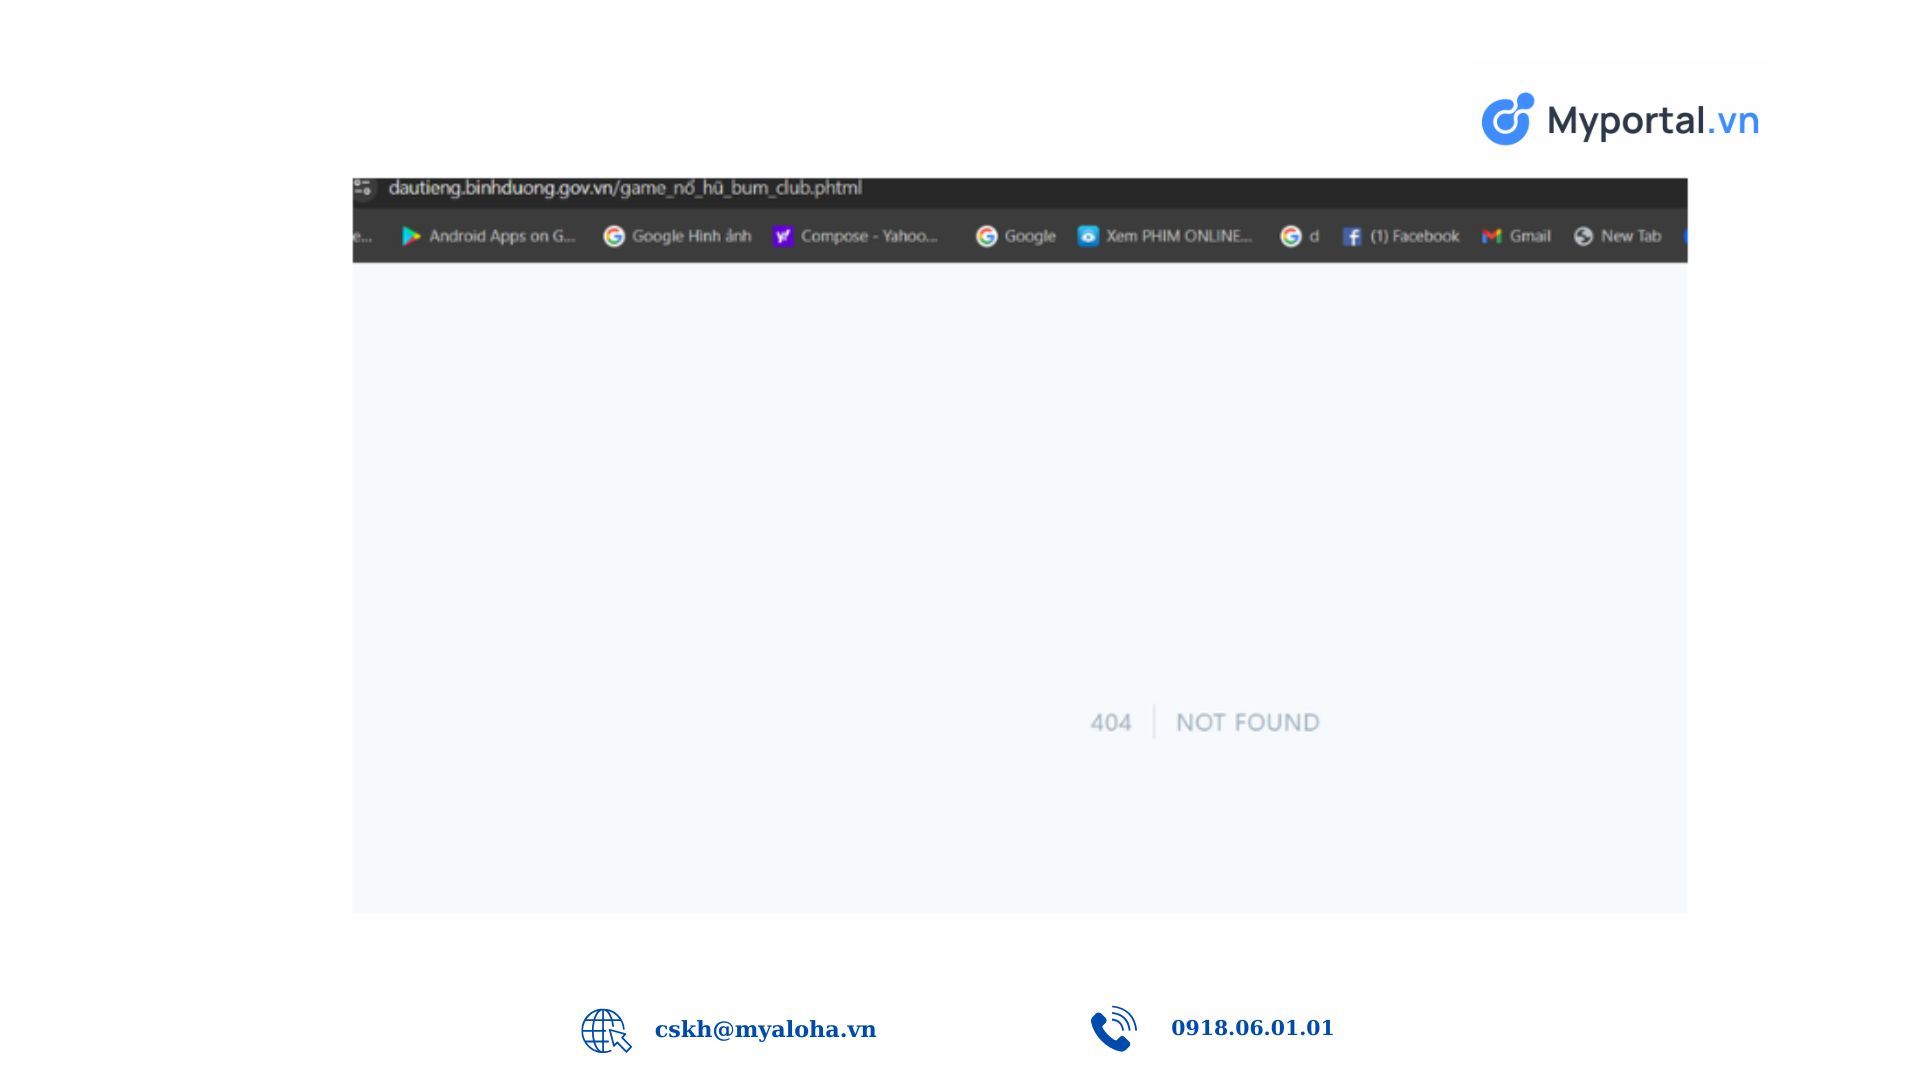Open the New Tab bookmark
Image resolution: width=1920 pixels, height=1080 pixels.
point(1617,236)
